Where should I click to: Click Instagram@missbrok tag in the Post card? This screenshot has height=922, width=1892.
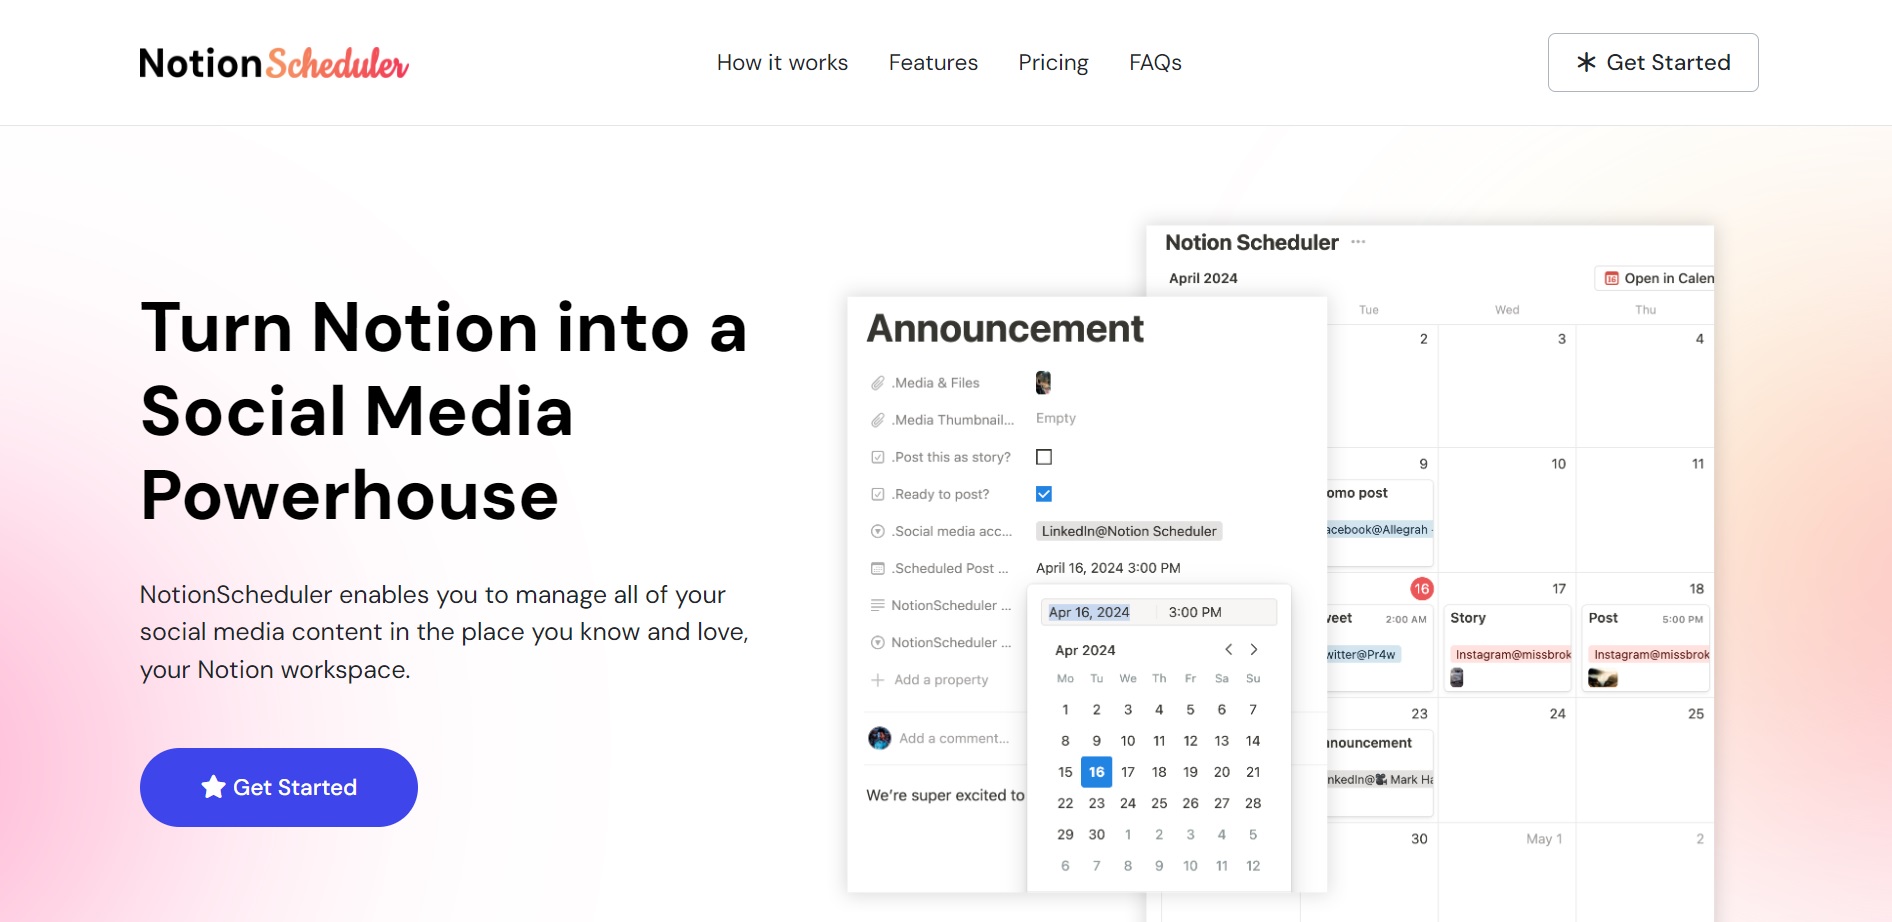point(1650,655)
